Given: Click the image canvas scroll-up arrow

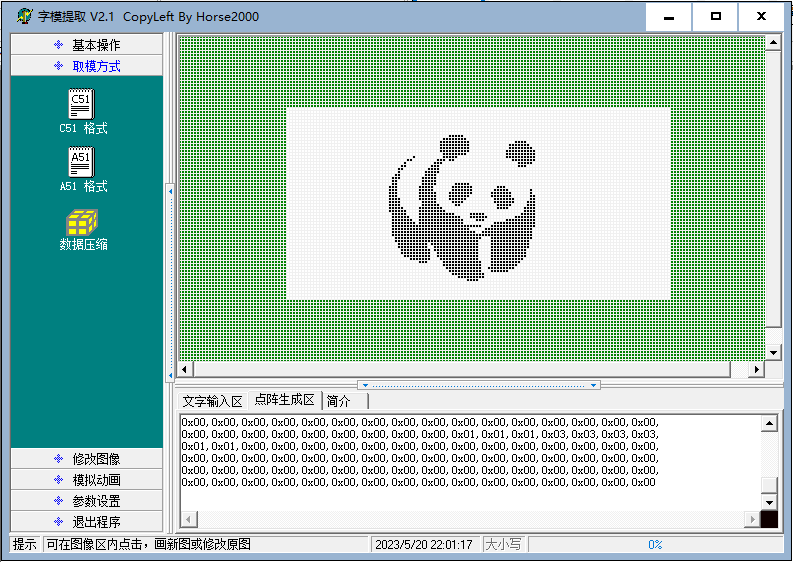Looking at the screenshot, I should click(x=773, y=42).
